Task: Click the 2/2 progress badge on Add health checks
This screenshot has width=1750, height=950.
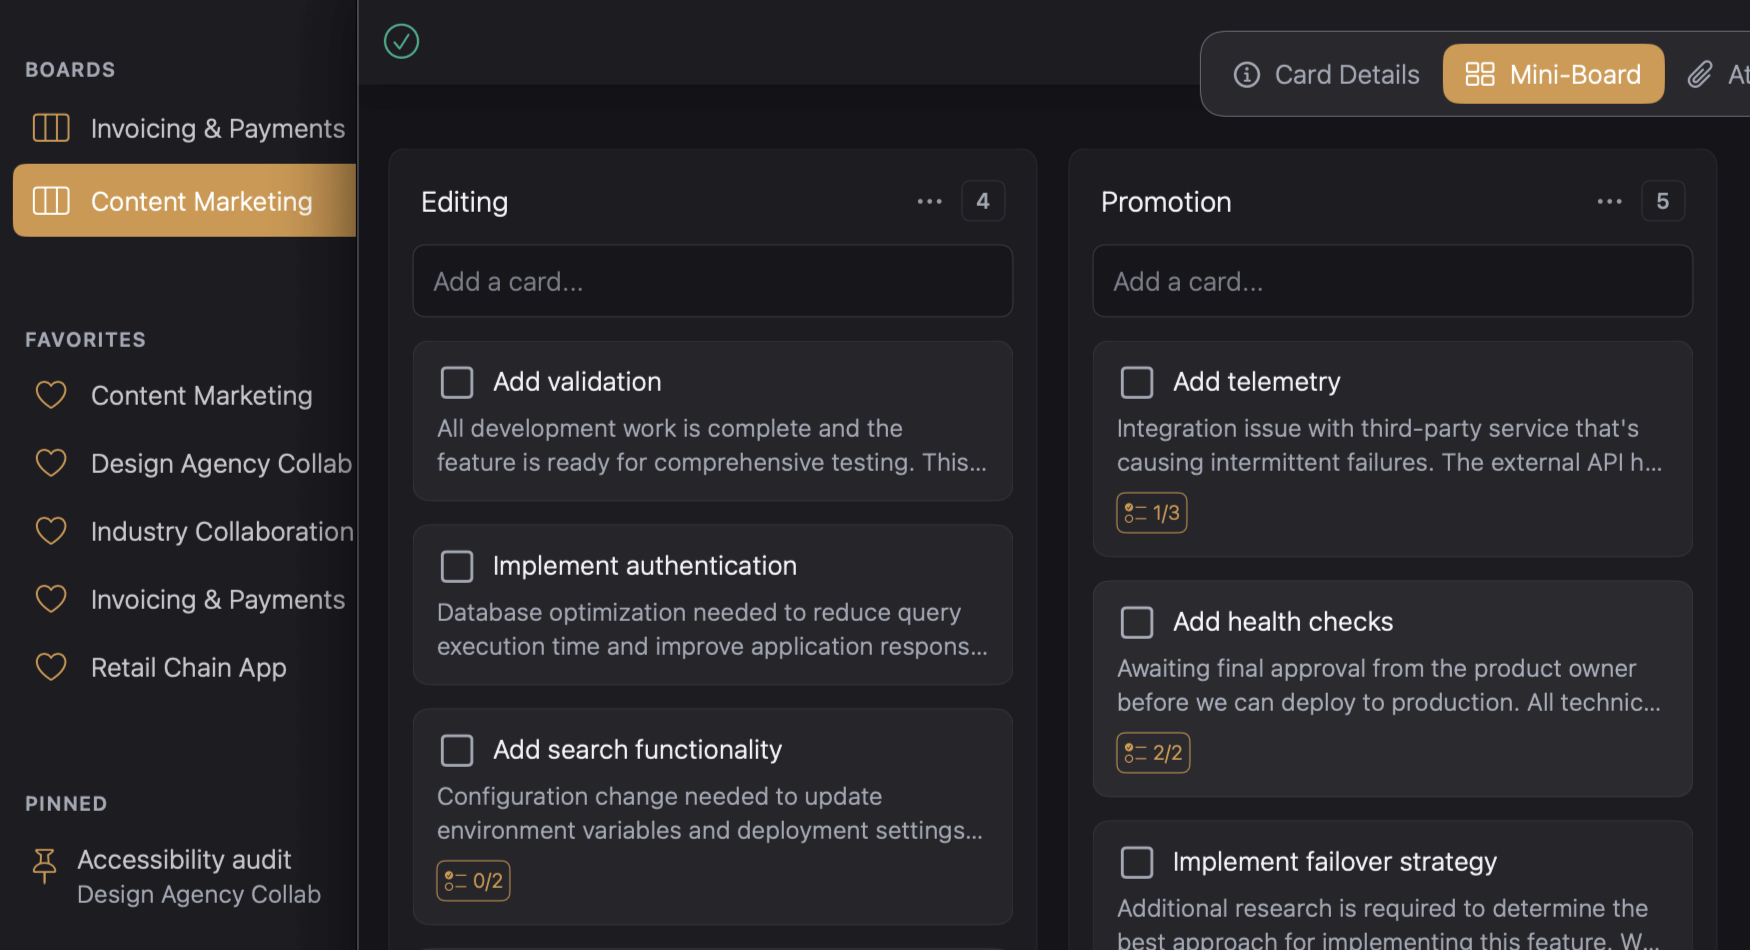Action: (1152, 753)
